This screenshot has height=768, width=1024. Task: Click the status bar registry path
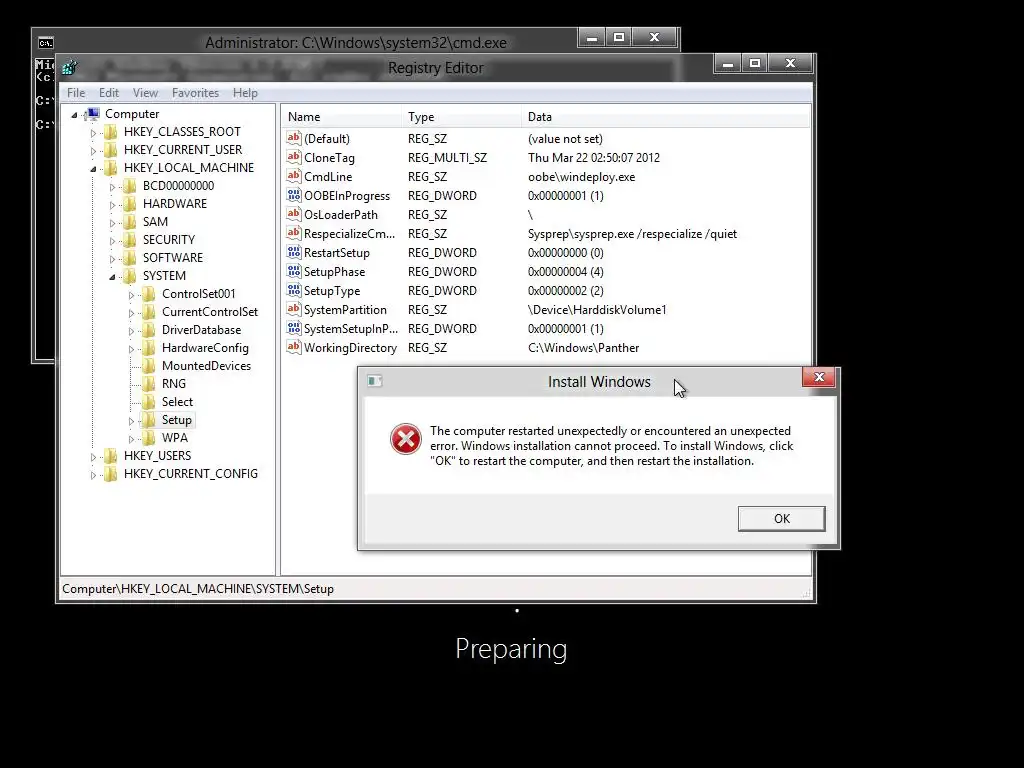tap(198, 589)
